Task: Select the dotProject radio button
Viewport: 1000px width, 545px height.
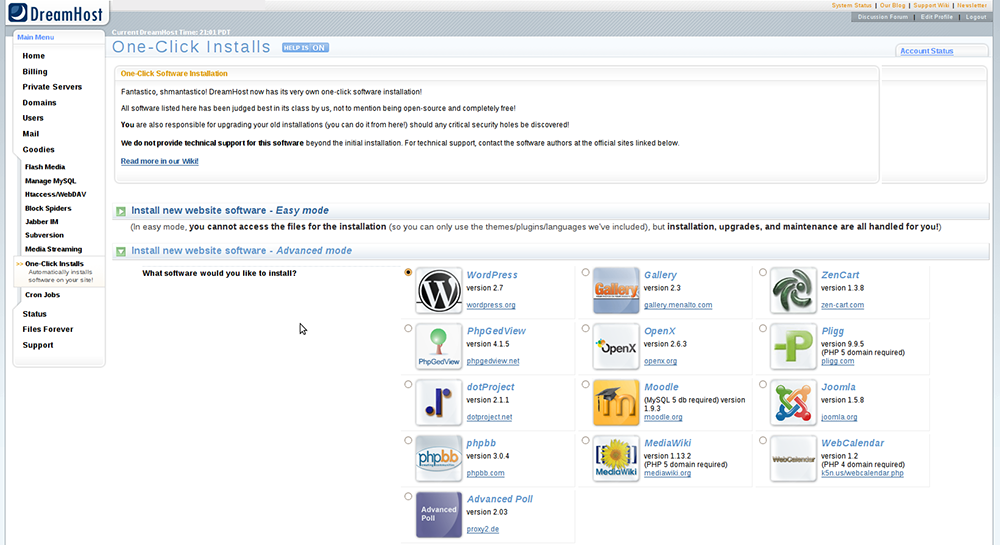Action: tap(408, 384)
